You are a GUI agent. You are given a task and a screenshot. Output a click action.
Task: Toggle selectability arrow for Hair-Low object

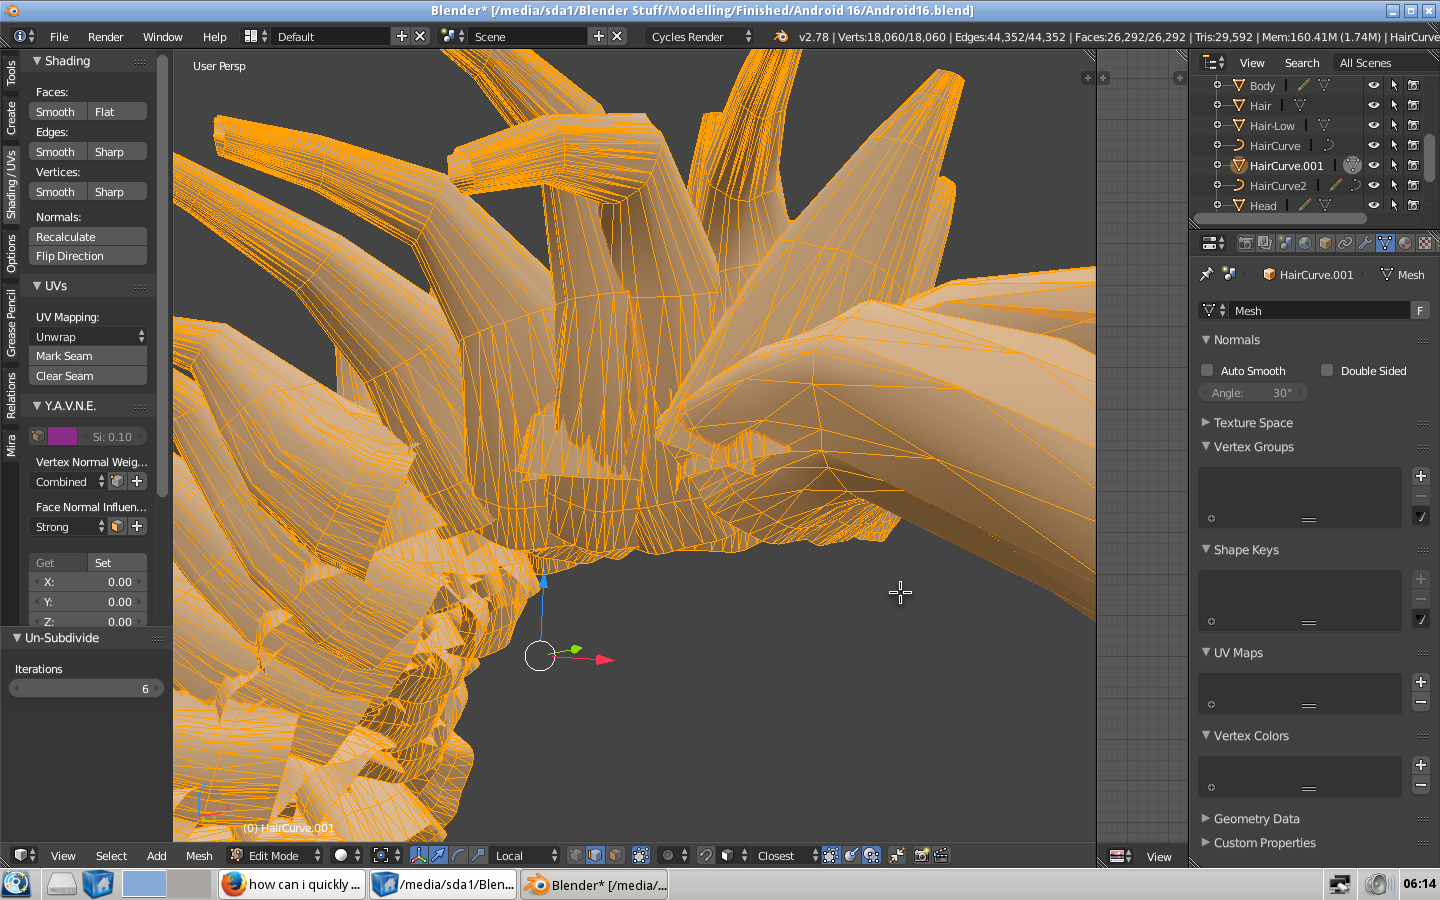pos(1394,125)
